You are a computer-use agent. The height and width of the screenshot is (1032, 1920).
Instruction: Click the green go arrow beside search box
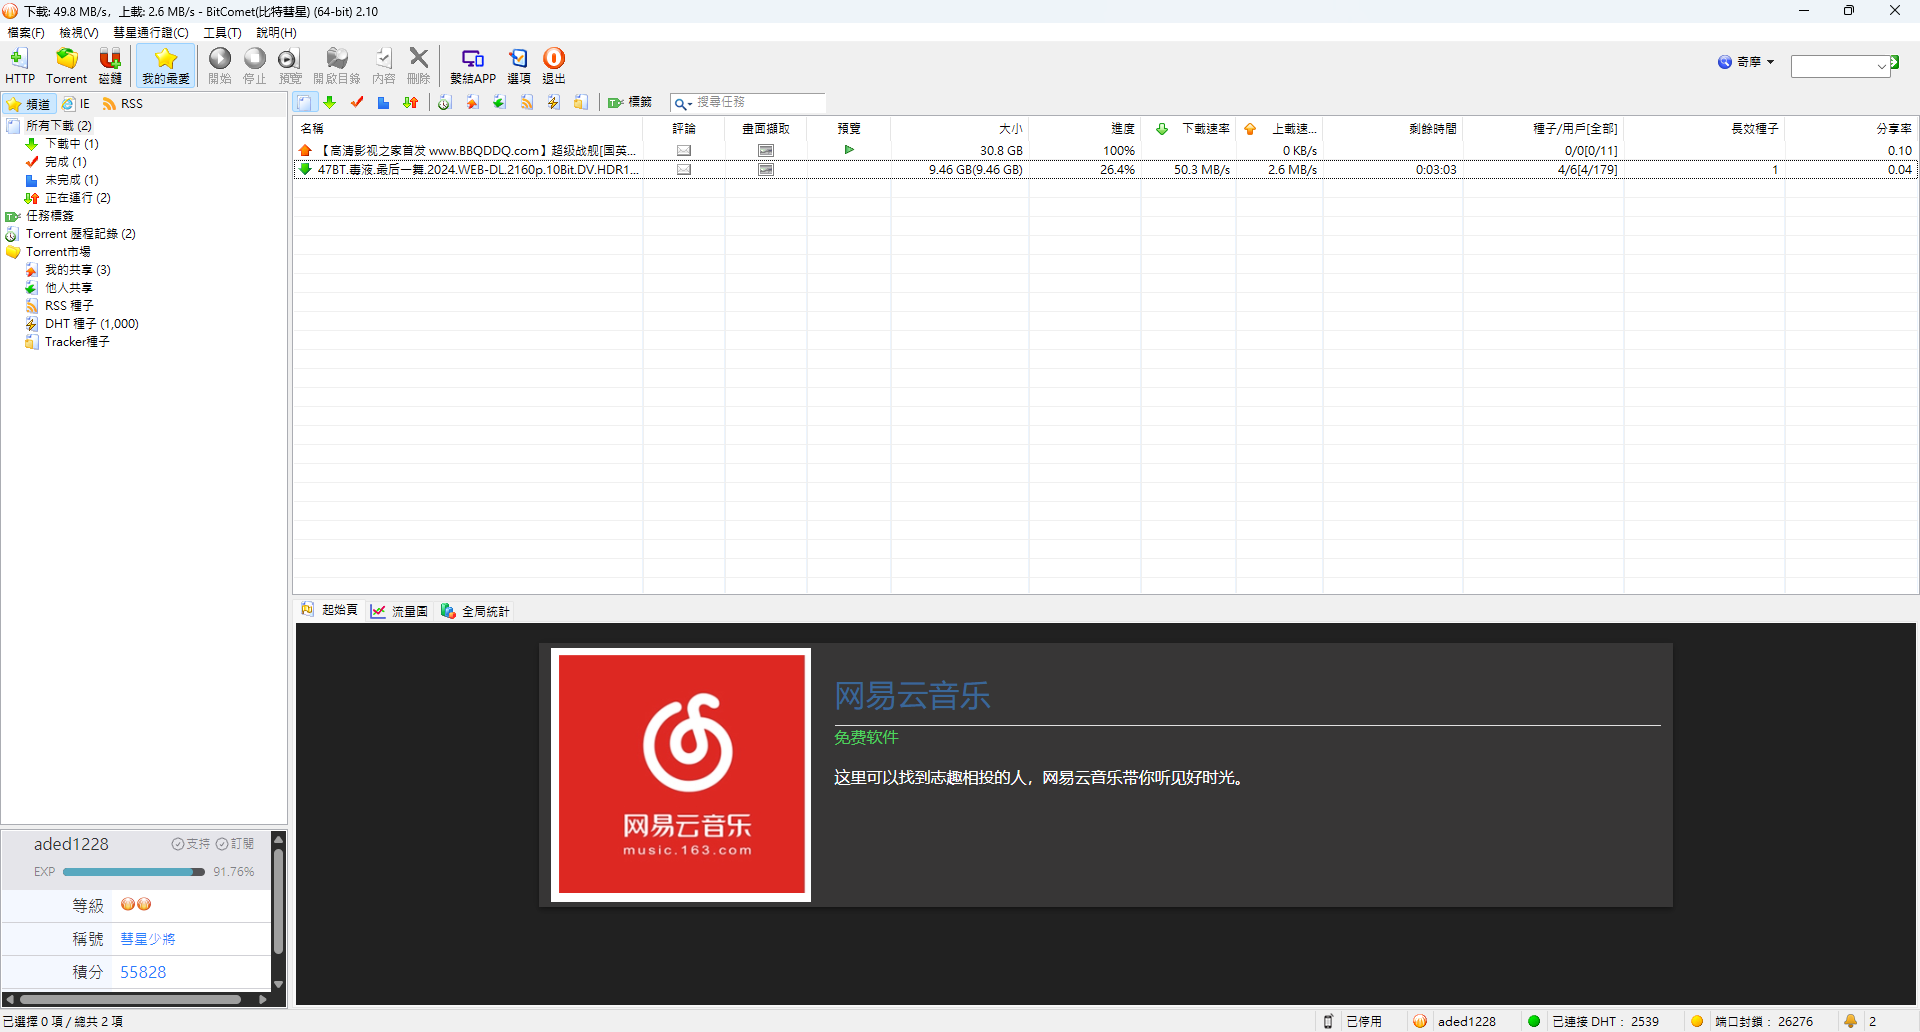pyautogui.click(x=1895, y=62)
